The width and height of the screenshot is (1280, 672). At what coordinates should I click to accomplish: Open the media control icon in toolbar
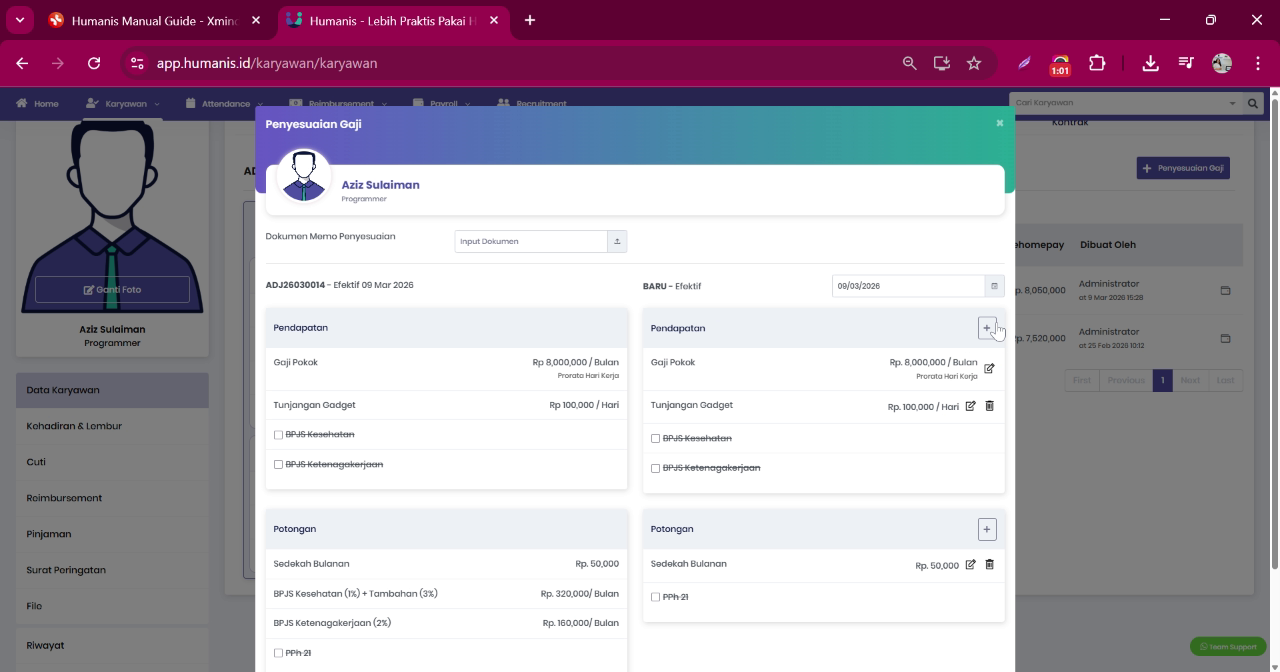1186,63
